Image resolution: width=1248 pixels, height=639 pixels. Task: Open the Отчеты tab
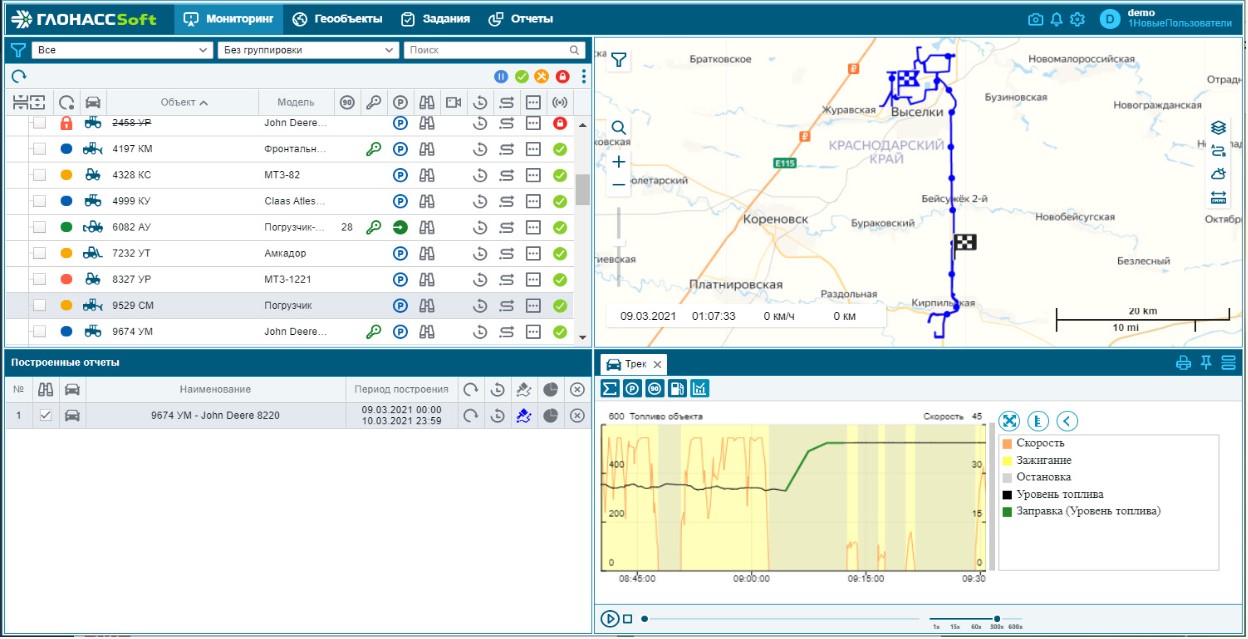520,19
